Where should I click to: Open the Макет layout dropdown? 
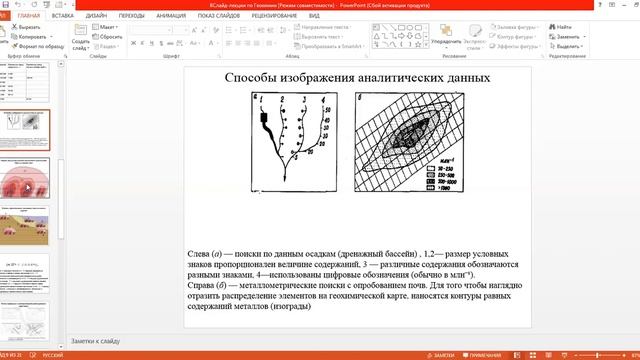point(105,27)
